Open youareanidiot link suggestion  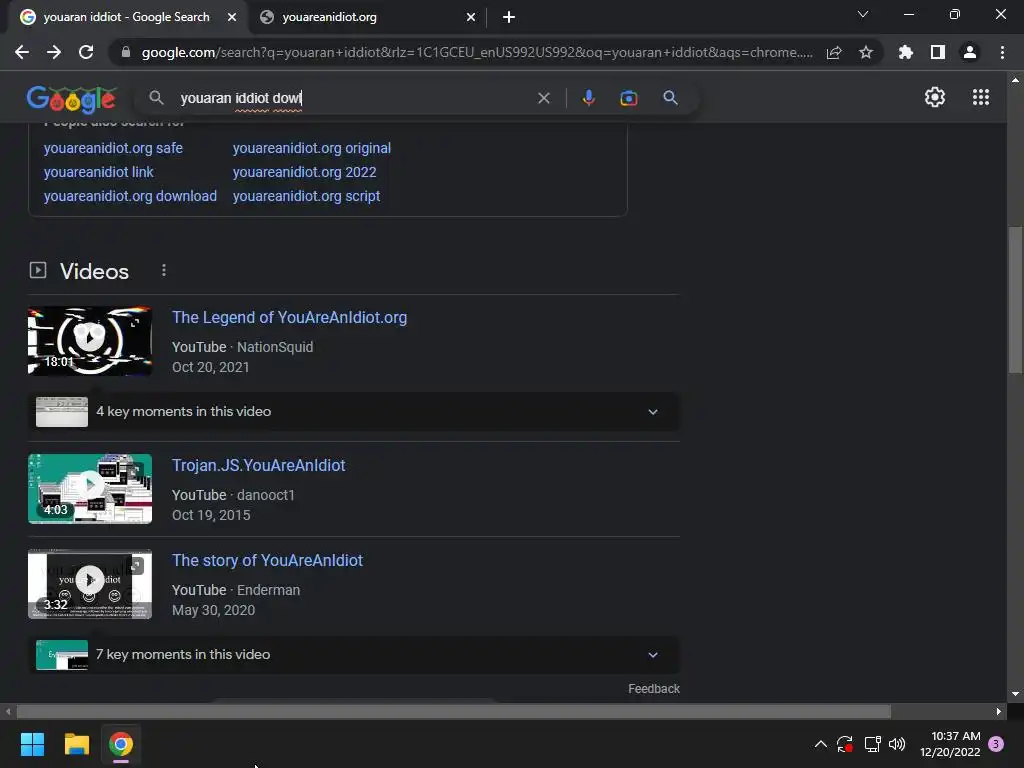[99, 172]
